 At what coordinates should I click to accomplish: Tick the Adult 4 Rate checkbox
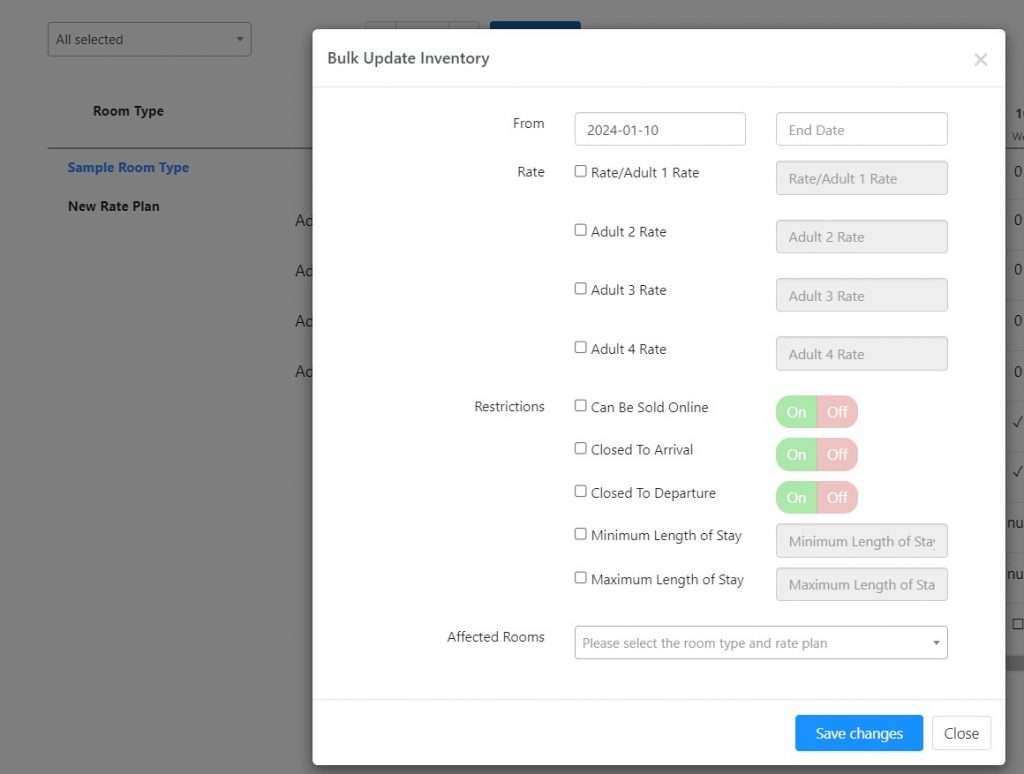(x=580, y=348)
